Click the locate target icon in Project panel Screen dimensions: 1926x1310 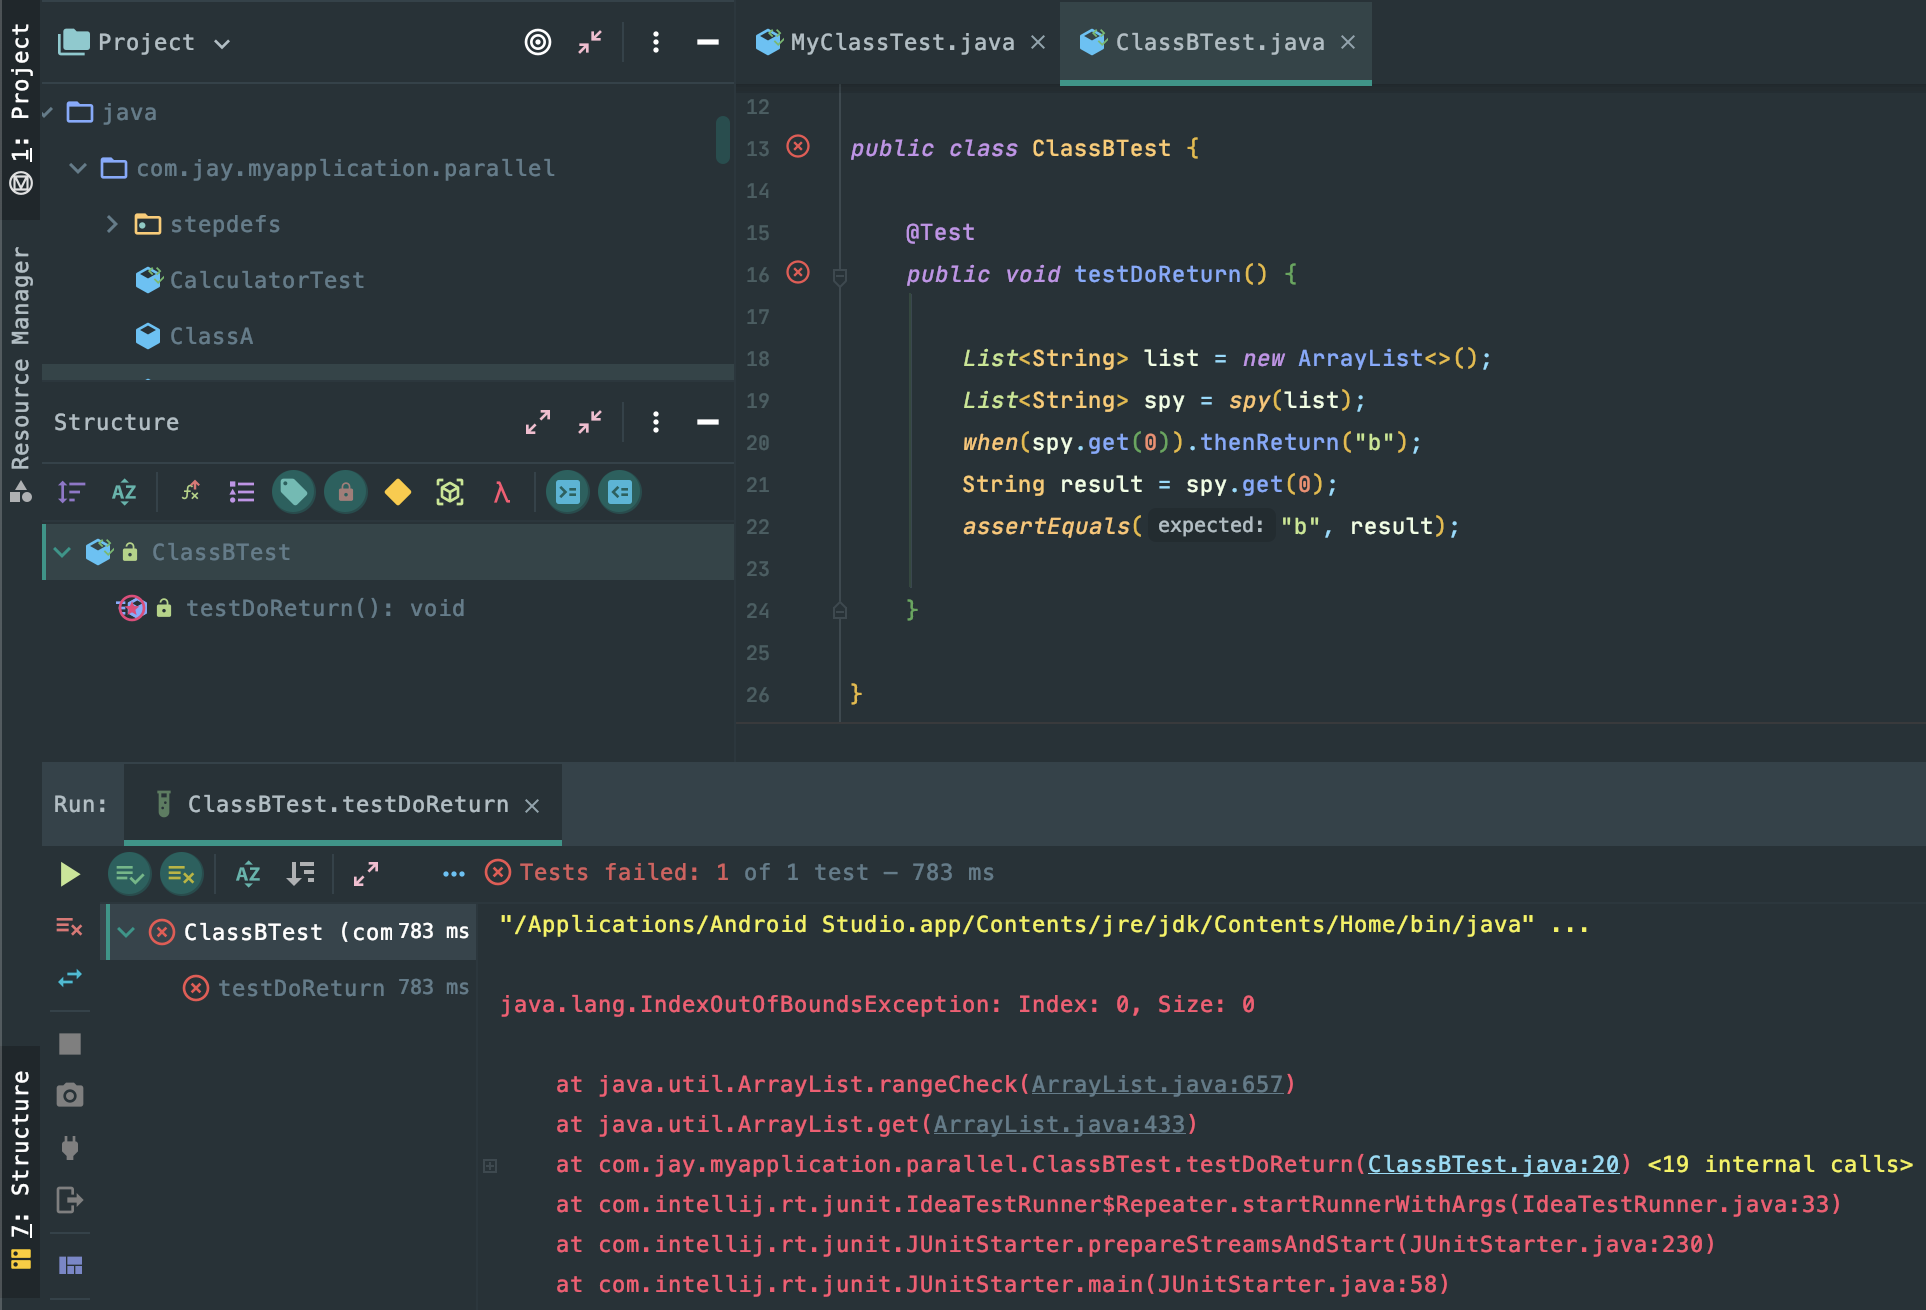coord(538,42)
